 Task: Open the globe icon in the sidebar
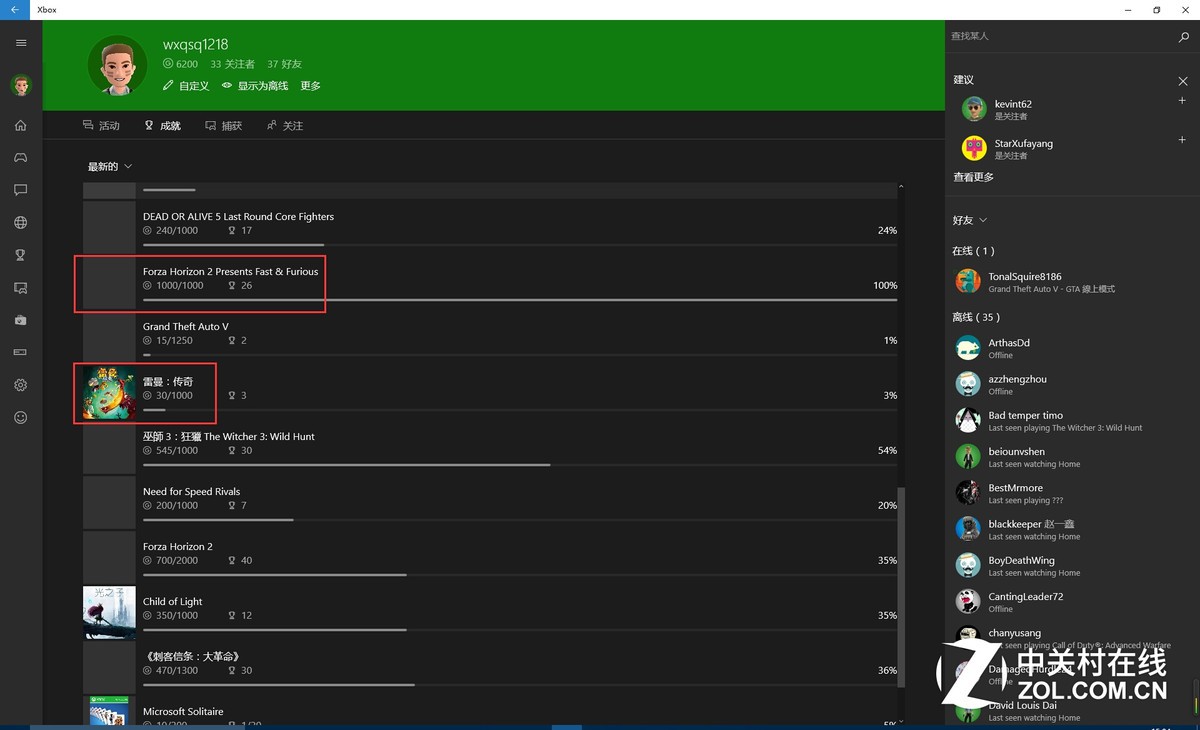pos(21,223)
